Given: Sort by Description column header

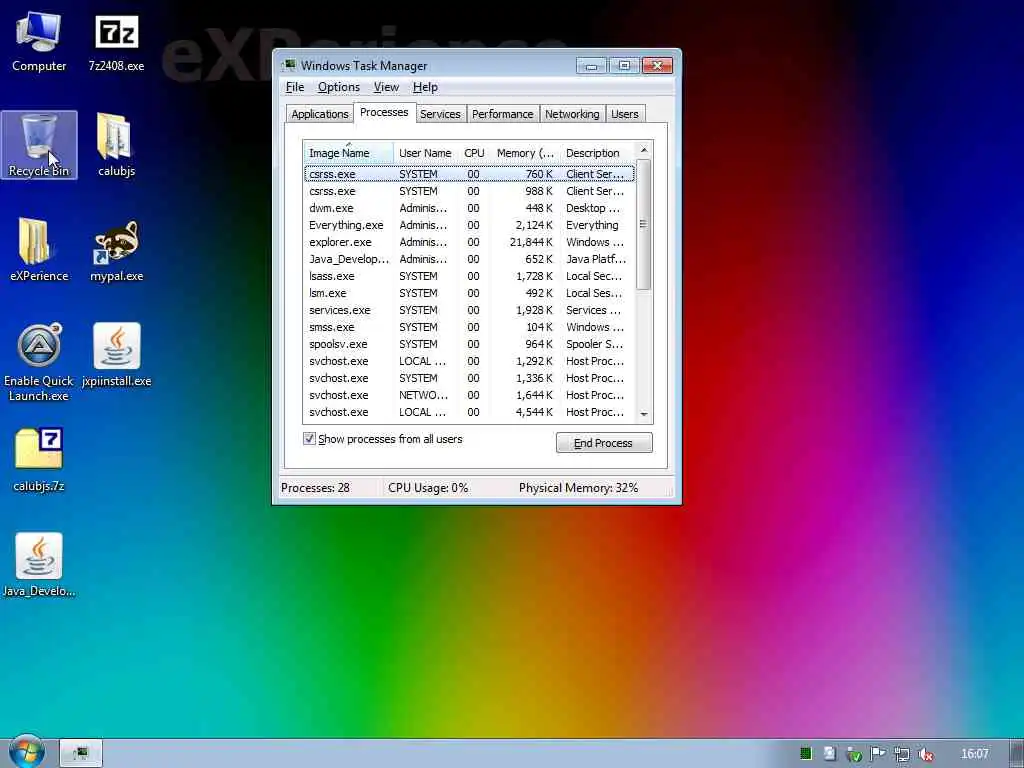Looking at the screenshot, I should (x=597, y=153).
